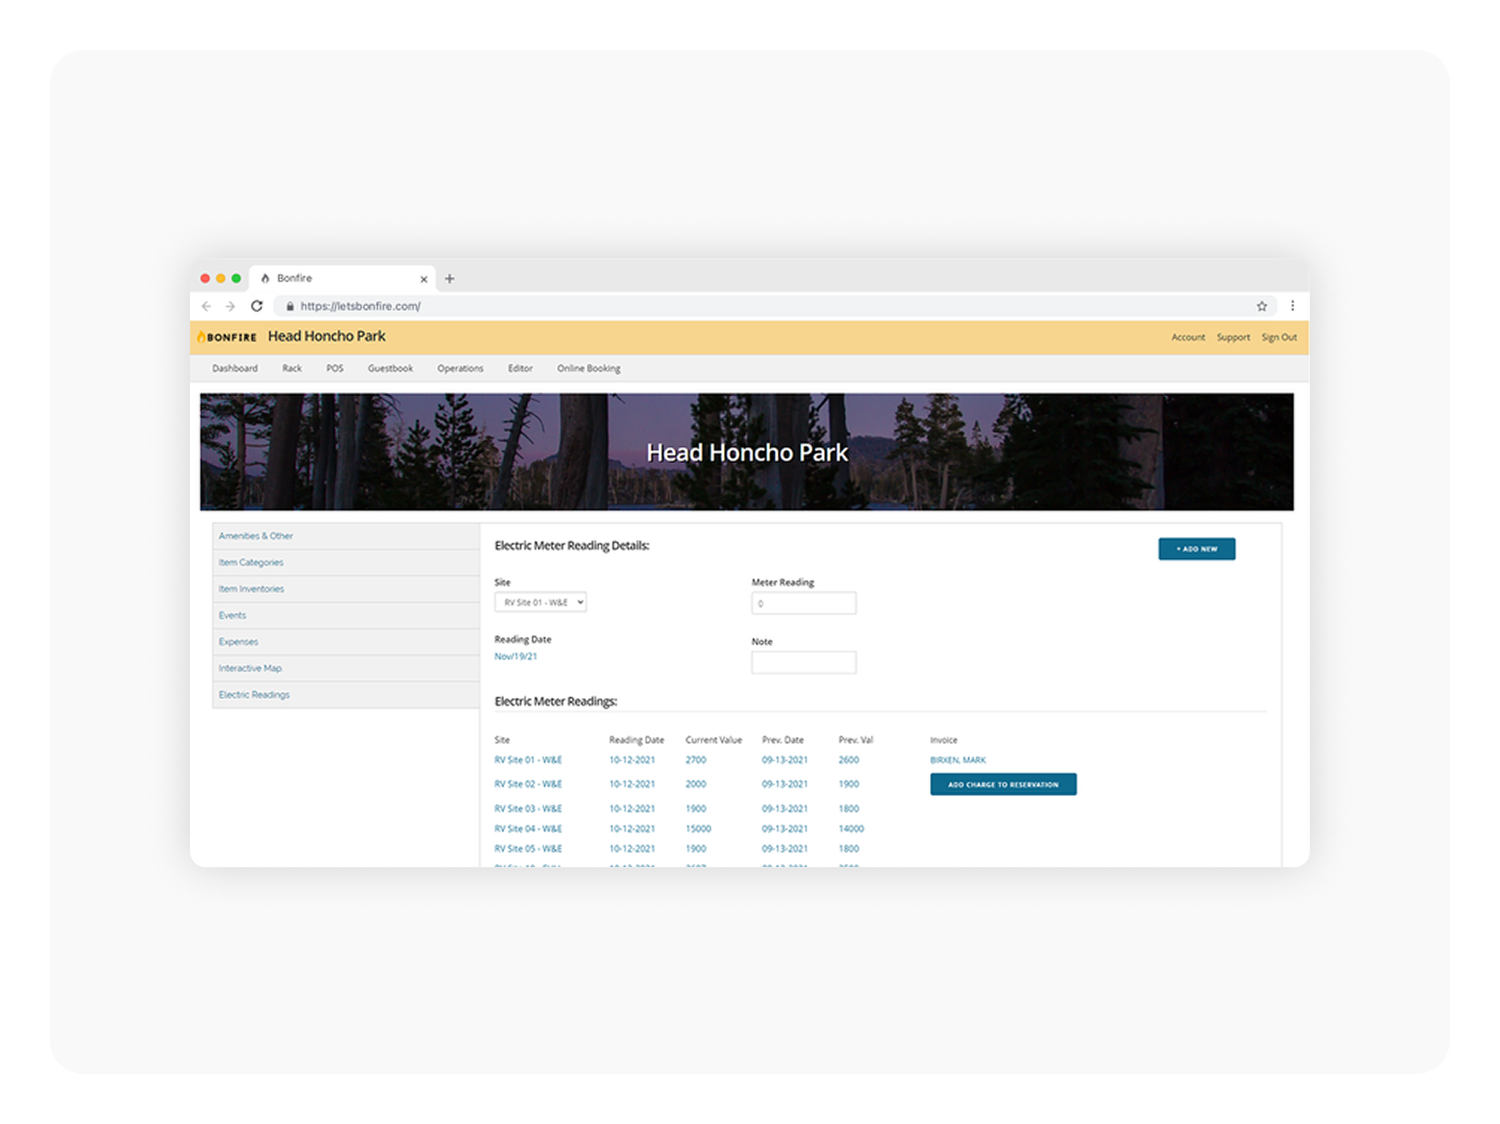Screen dimensions: 1500x1124
Task: Click the Current Value column header
Action: pyautogui.click(x=714, y=741)
